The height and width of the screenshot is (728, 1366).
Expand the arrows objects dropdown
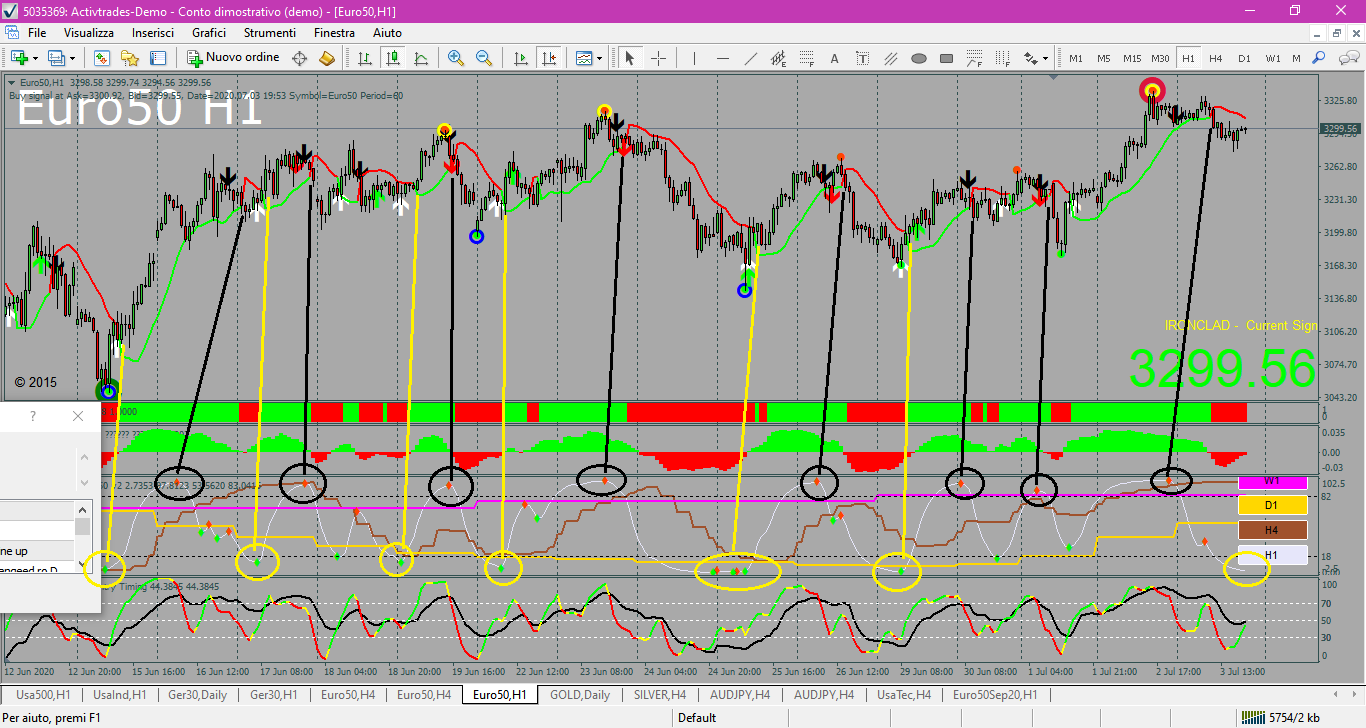point(1046,58)
